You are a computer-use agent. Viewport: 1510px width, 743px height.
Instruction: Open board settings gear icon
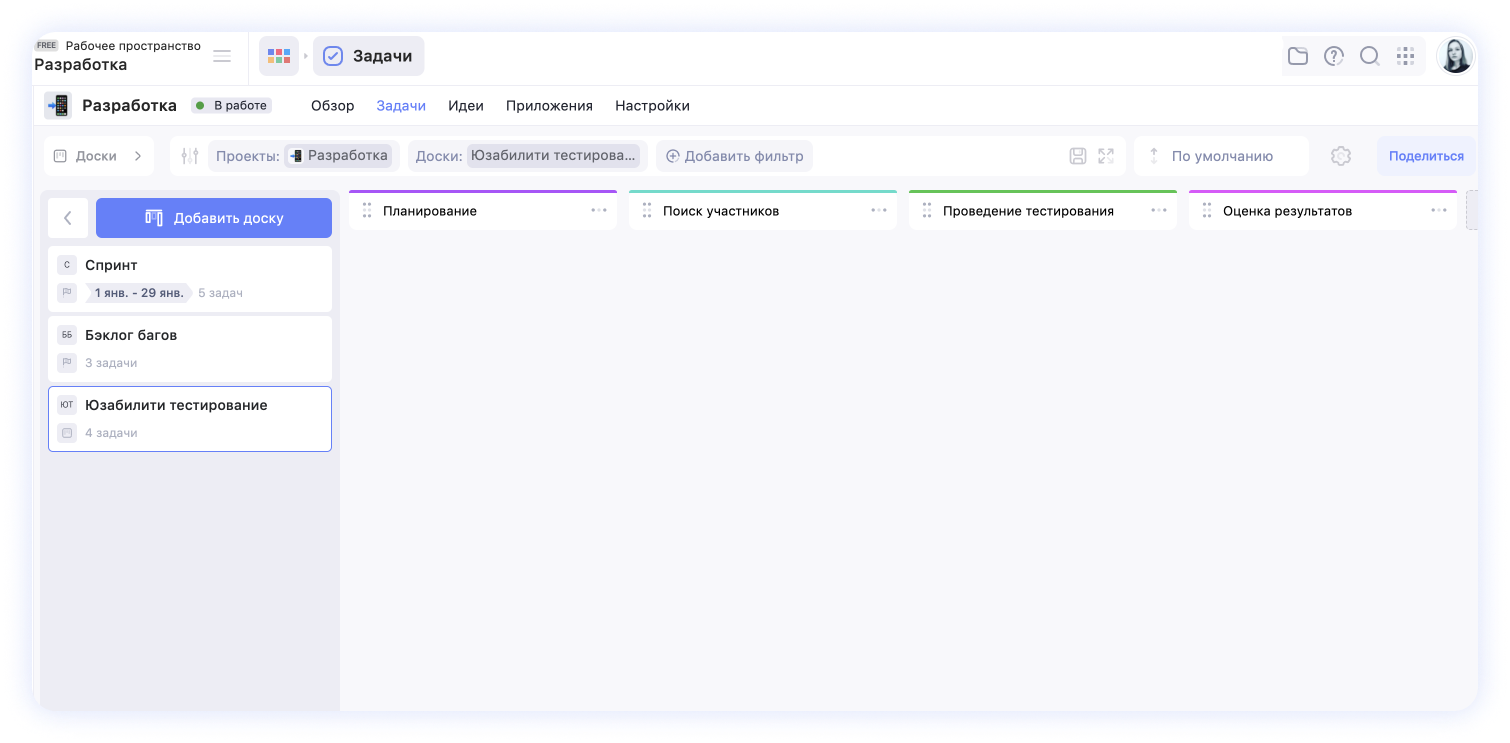[x=1341, y=156]
